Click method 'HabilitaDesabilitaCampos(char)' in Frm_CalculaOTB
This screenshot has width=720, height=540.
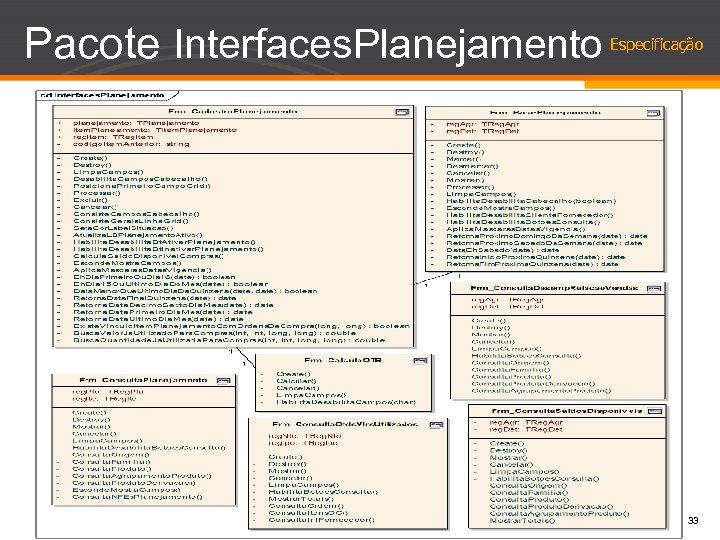[346, 402]
